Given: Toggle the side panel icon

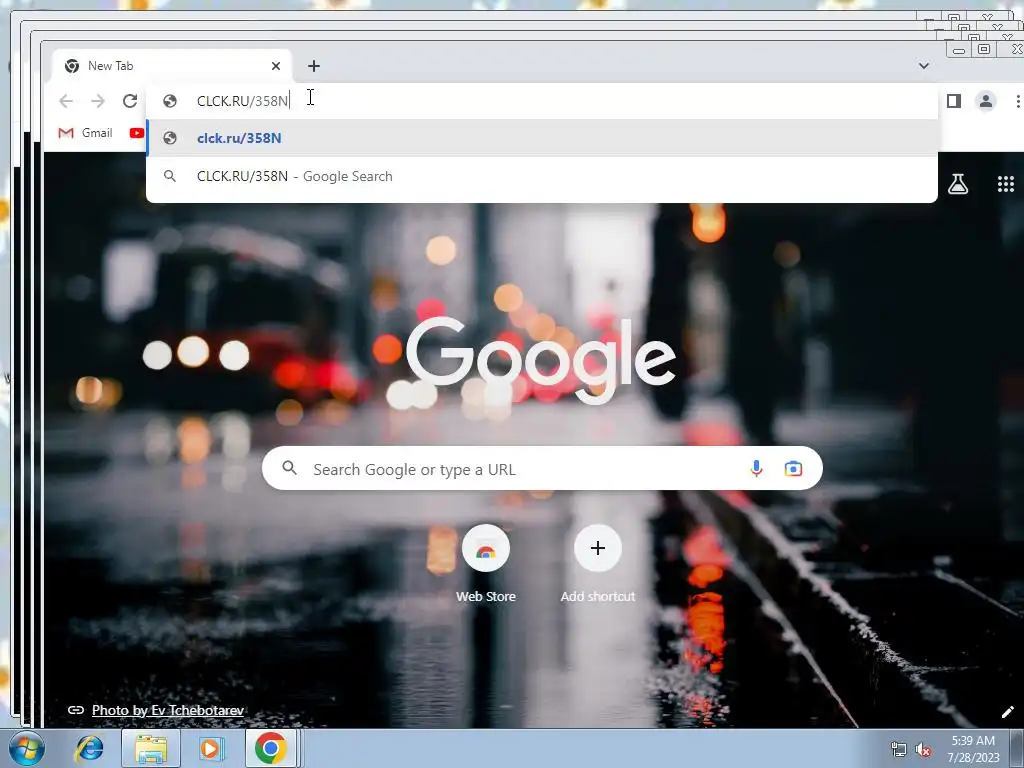Looking at the screenshot, I should pos(953,101).
